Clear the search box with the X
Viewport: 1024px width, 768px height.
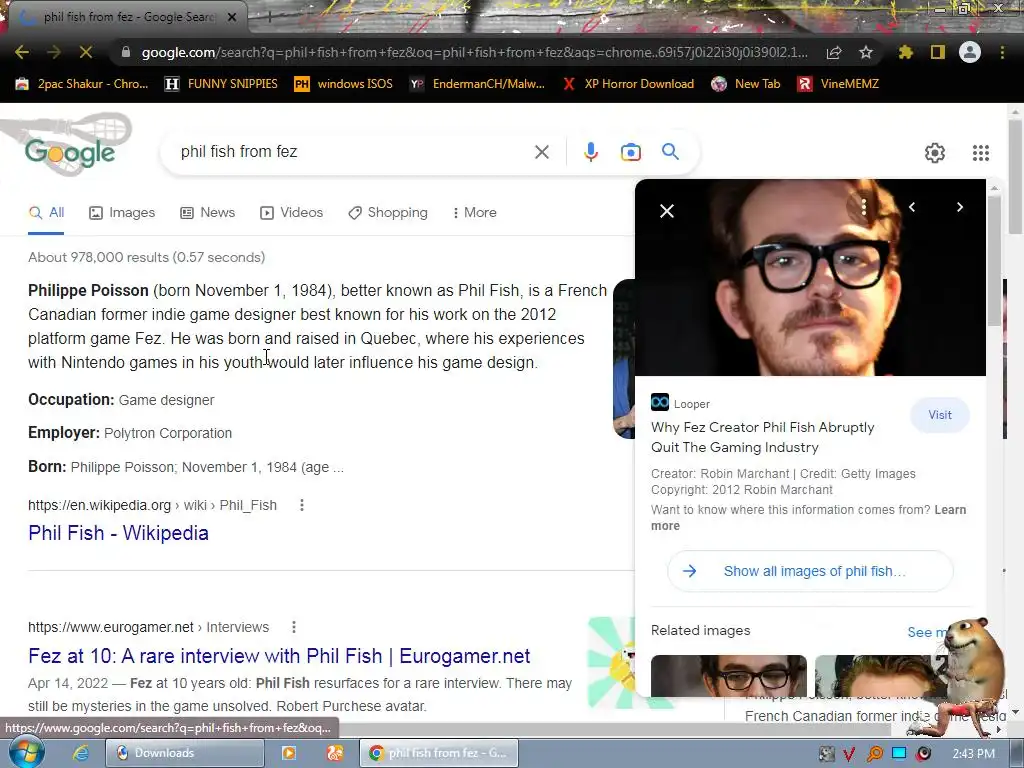click(x=541, y=152)
